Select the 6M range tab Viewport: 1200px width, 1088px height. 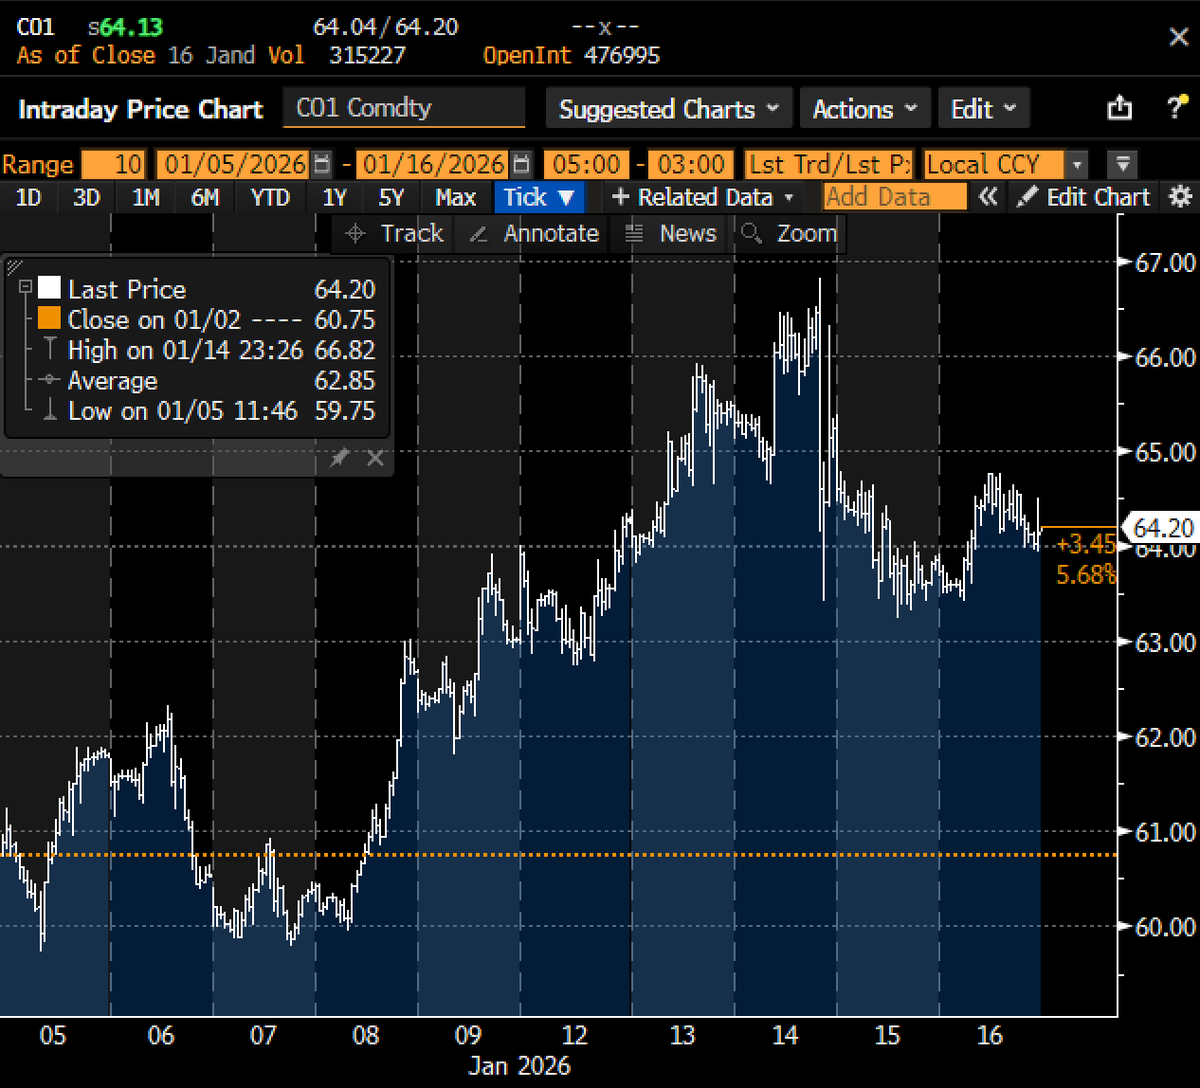205,197
